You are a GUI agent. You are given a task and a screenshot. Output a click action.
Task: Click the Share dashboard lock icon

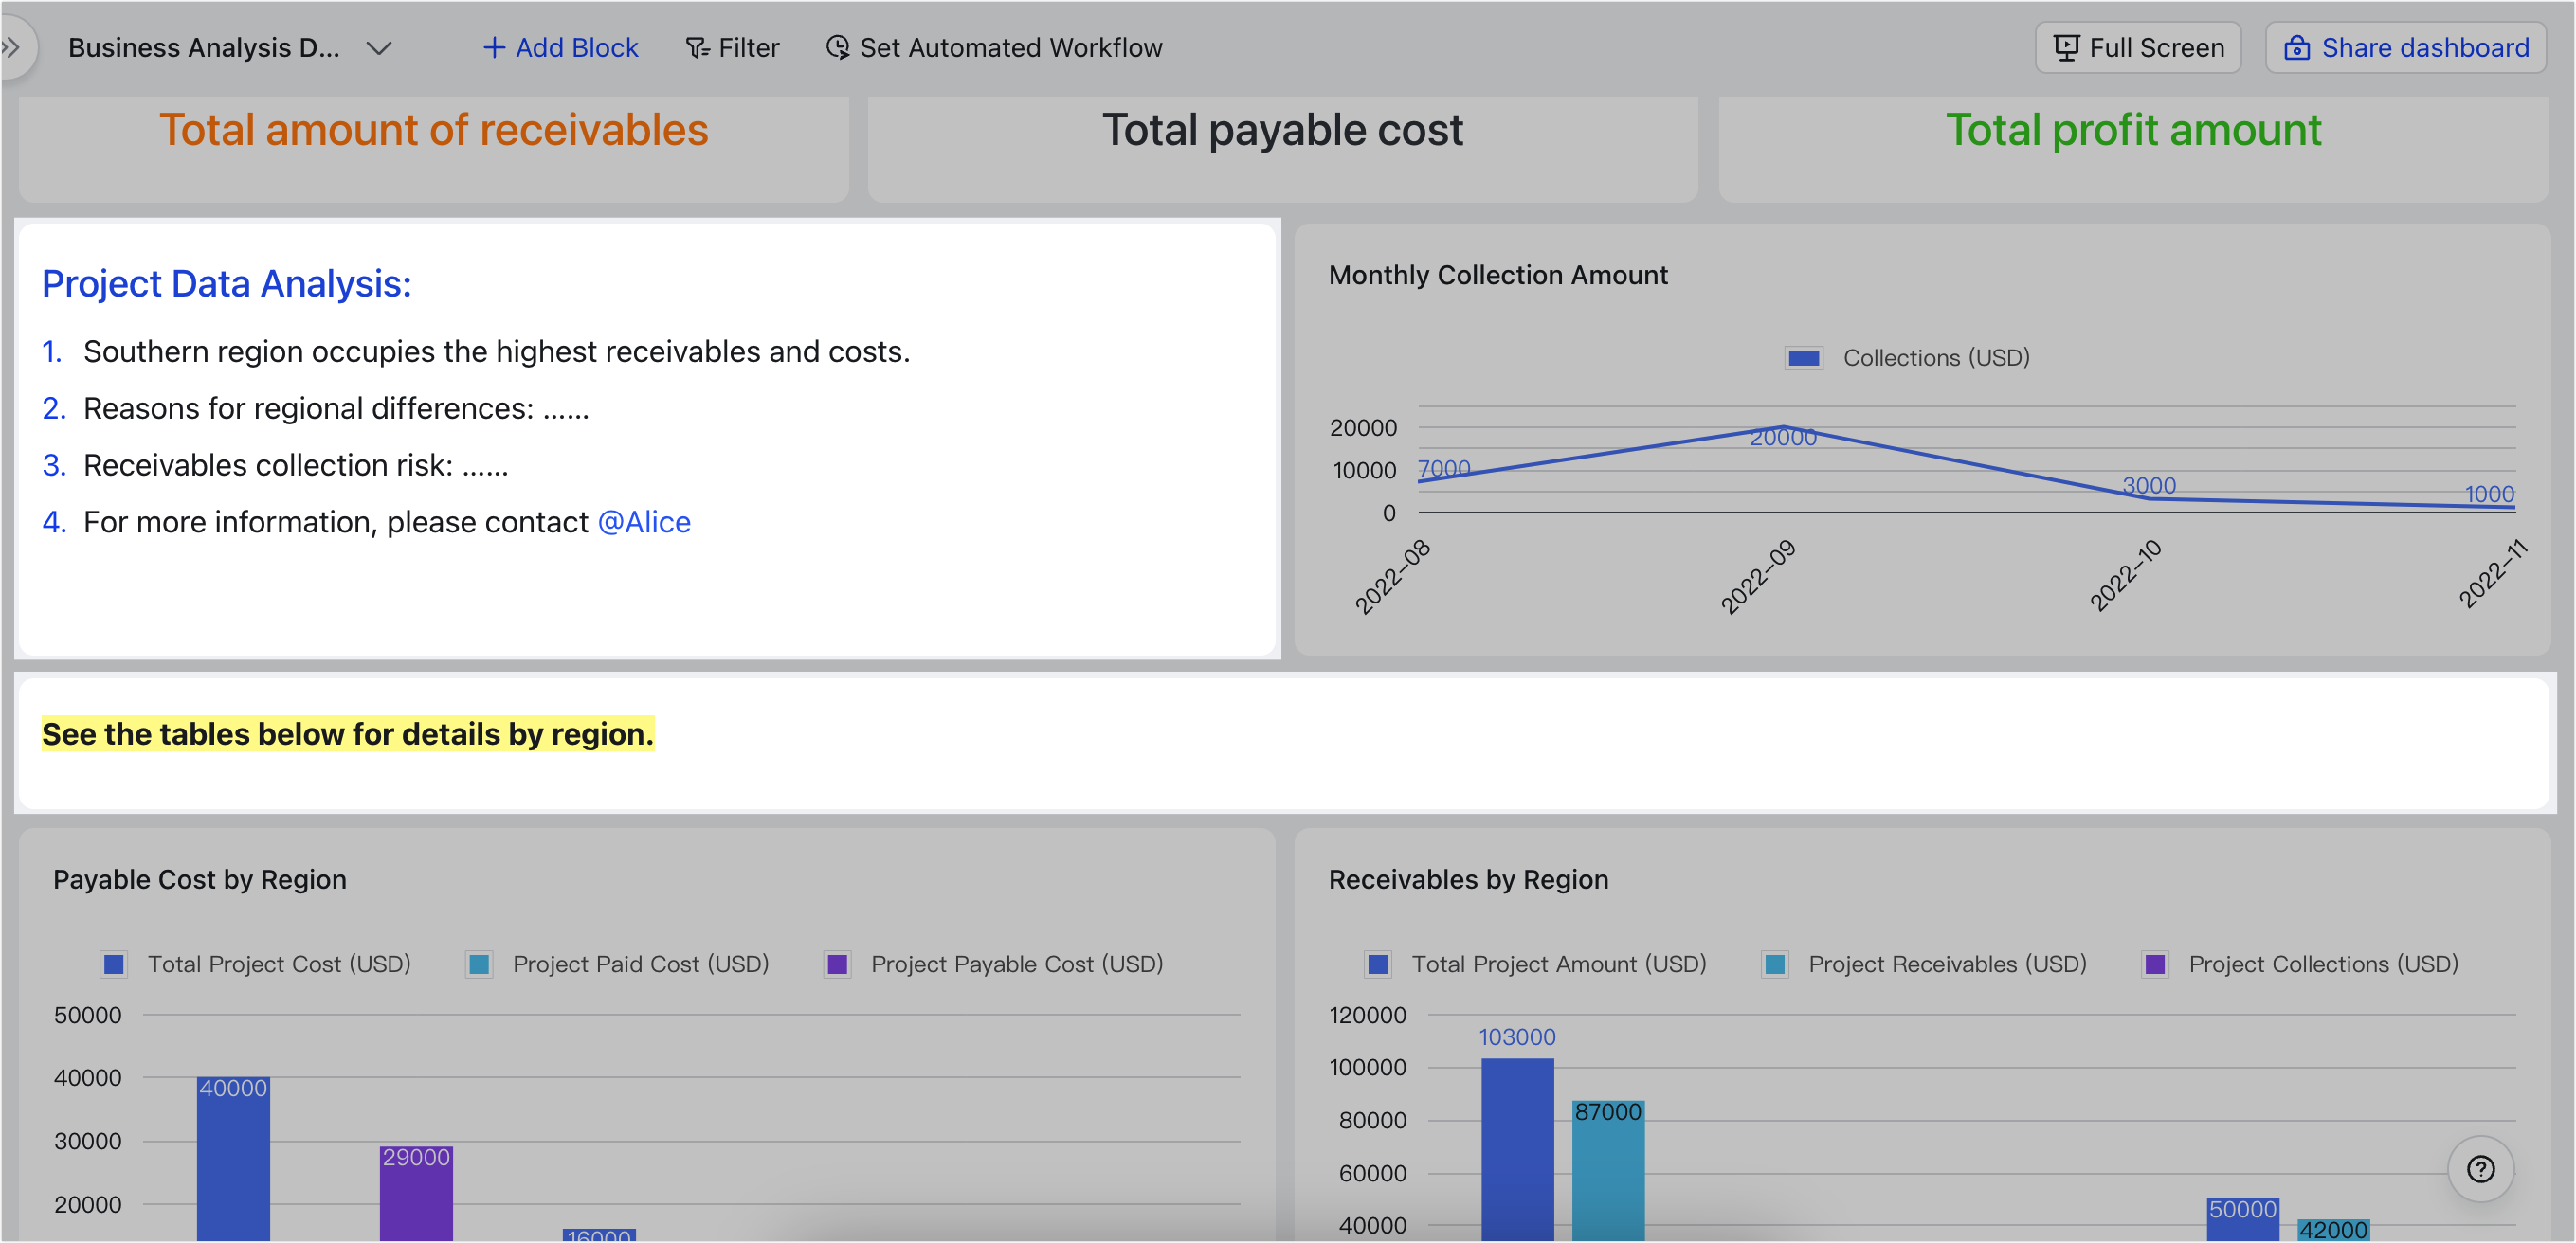(x=2297, y=48)
